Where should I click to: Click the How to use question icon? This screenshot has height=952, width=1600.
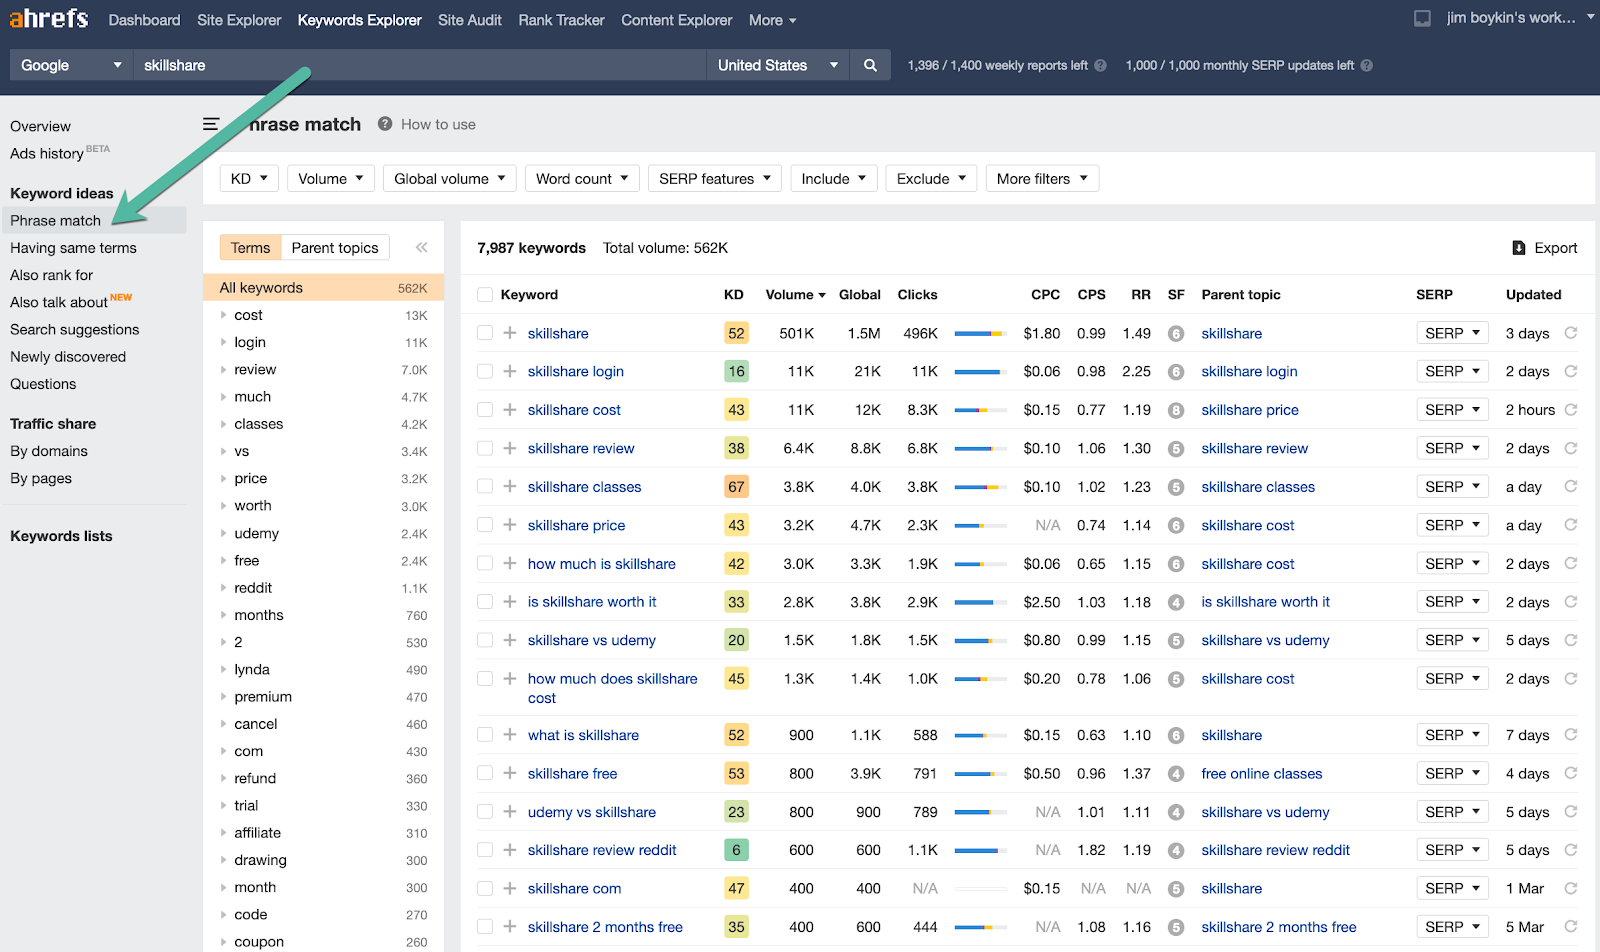click(385, 124)
